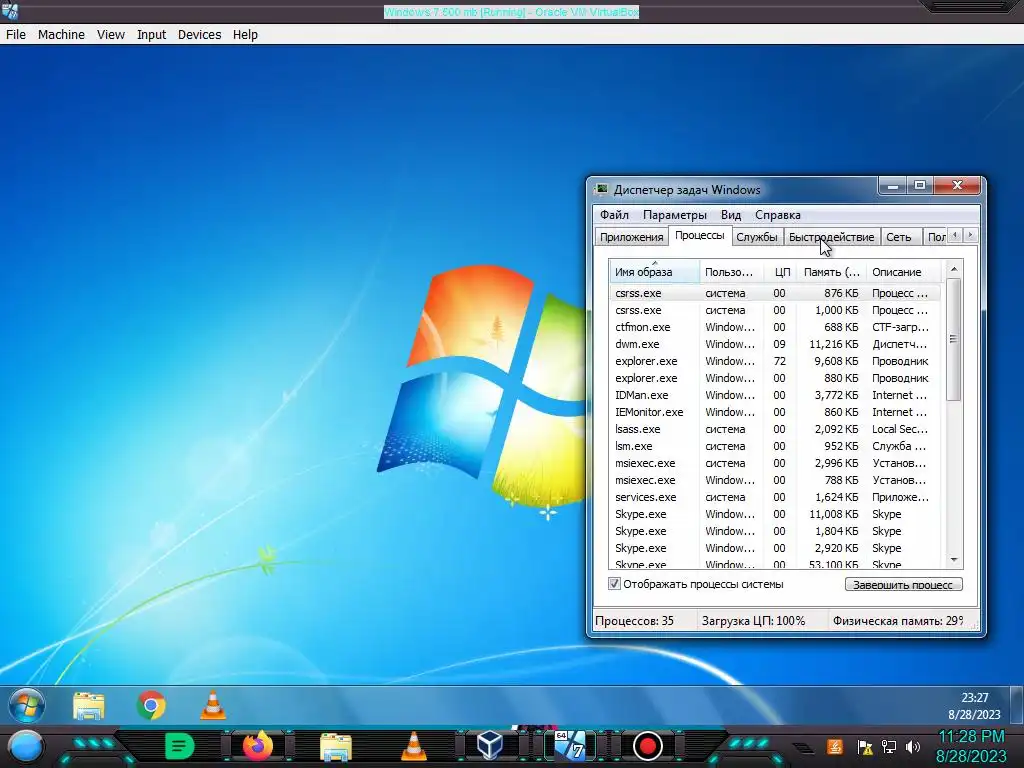Click the Завершить процесс button
1024x768 pixels.
click(903, 584)
